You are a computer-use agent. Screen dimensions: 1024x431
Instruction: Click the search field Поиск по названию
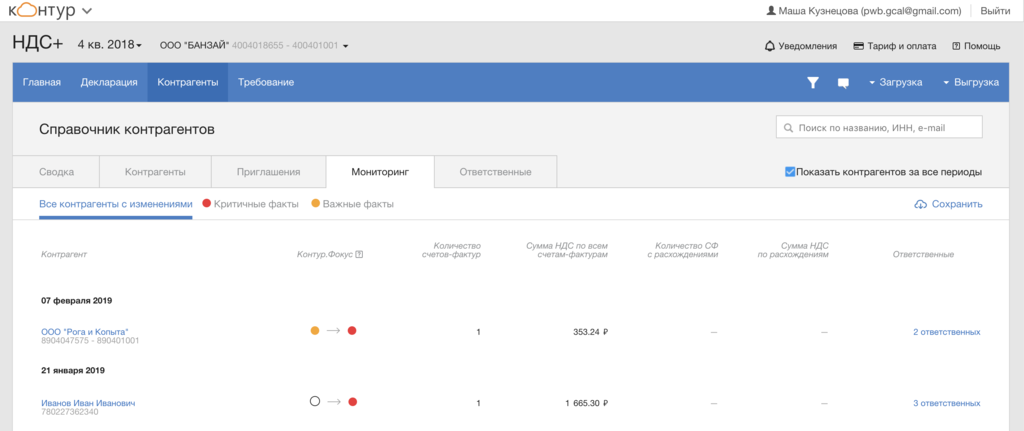click(879, 128)
